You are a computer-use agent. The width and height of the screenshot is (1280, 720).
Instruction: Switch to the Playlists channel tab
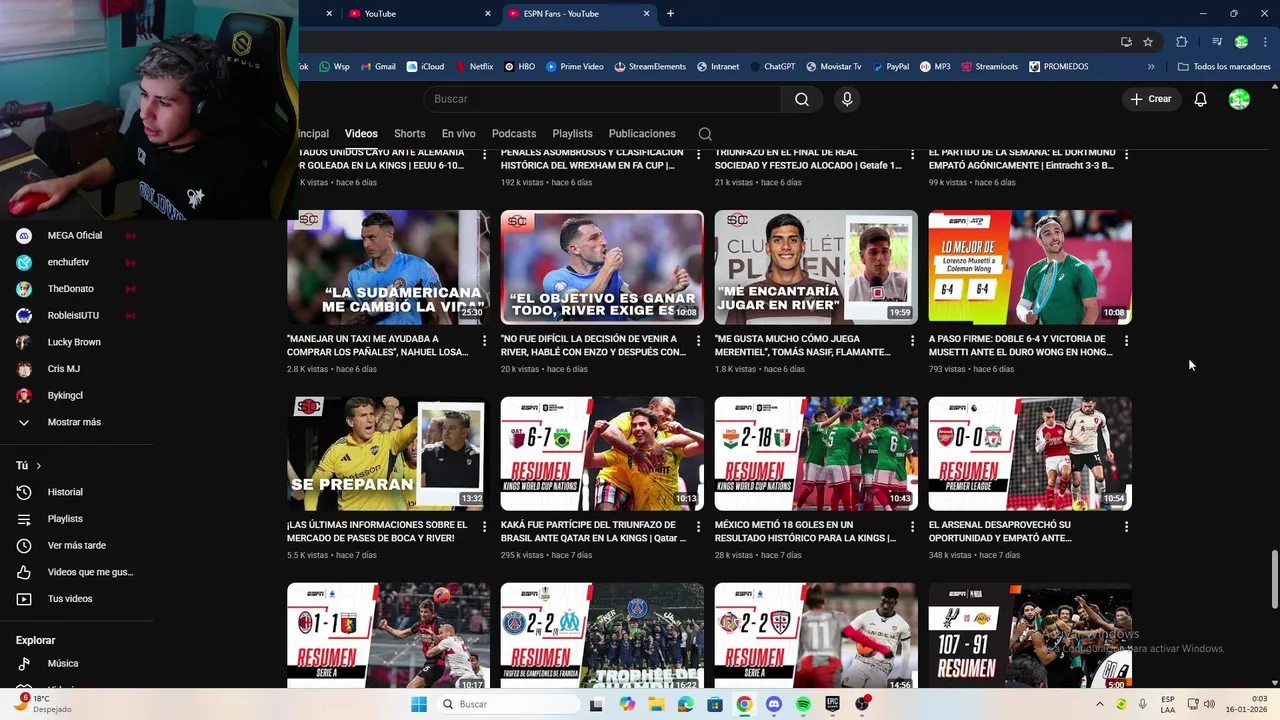(x=572, y=134)
